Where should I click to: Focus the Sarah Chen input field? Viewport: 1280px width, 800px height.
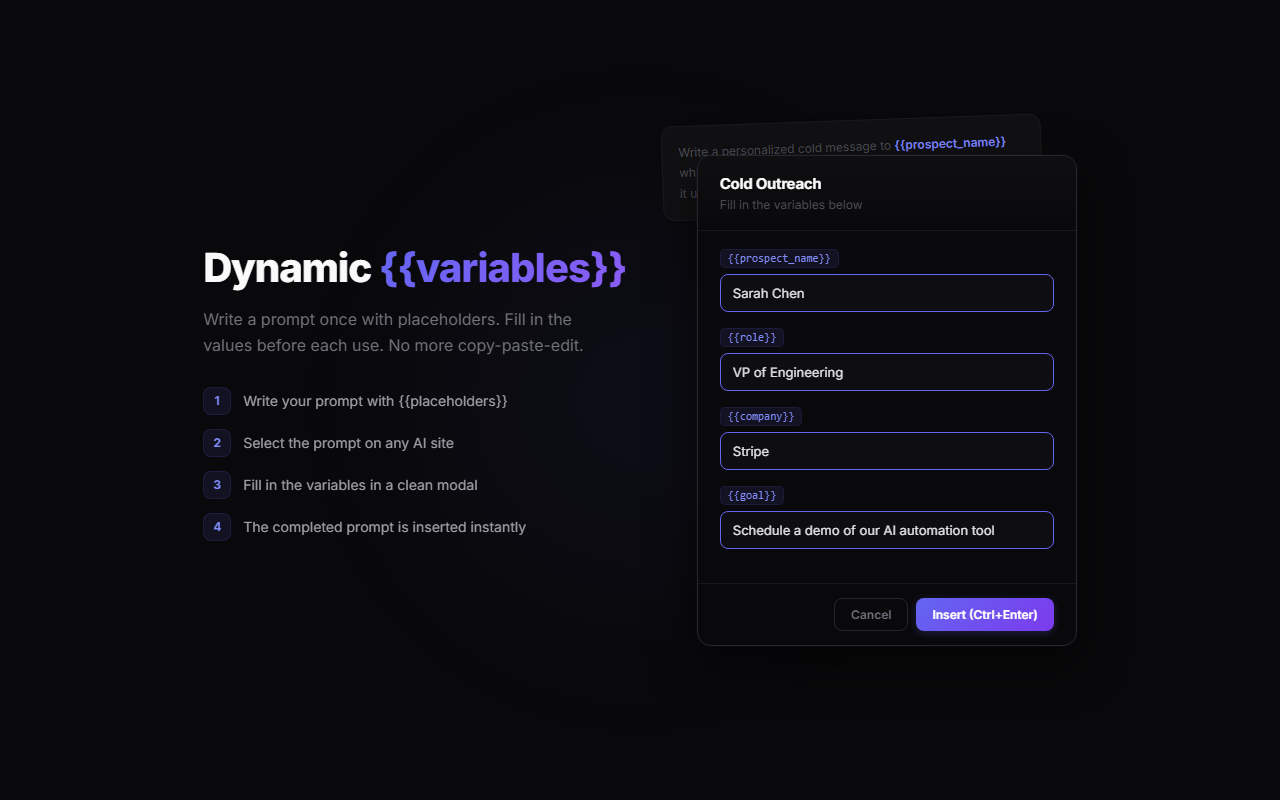click(887, 293)
